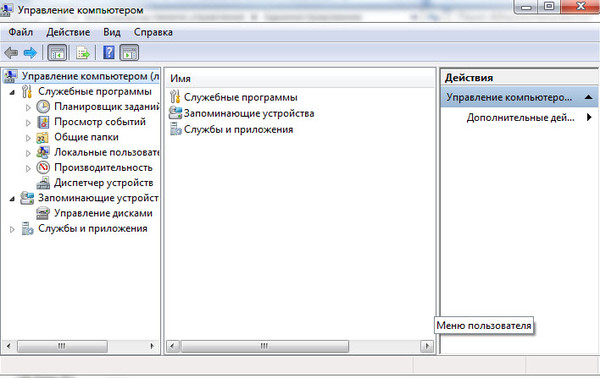
Task: Close the Управление компьютером window
Action: pos(580,7)
